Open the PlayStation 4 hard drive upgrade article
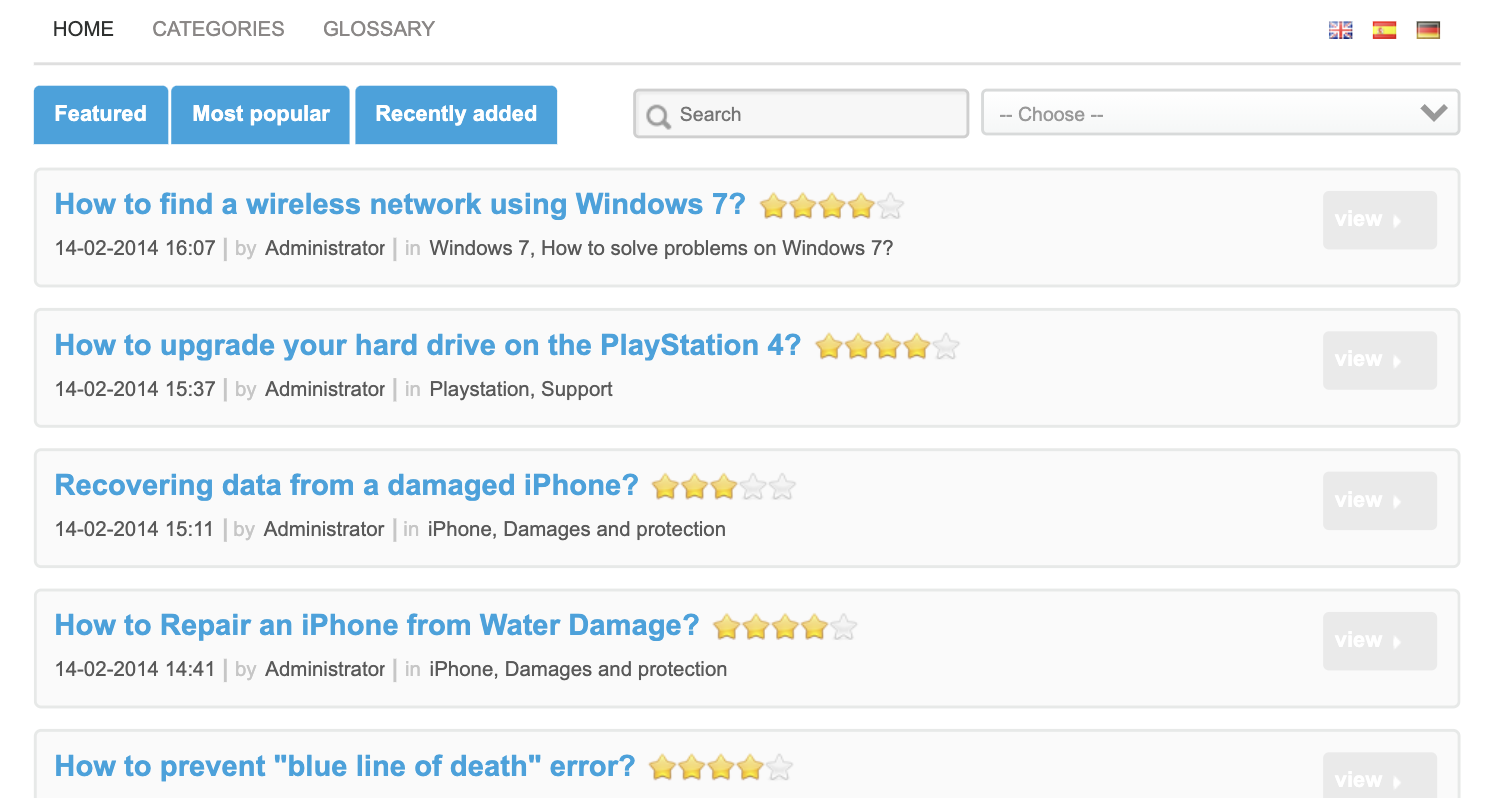 click(428, 345)
